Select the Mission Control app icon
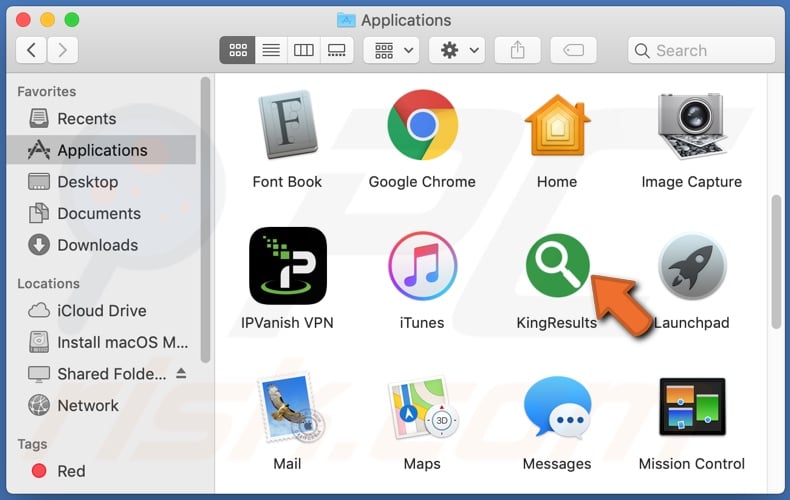 (692, 406)
